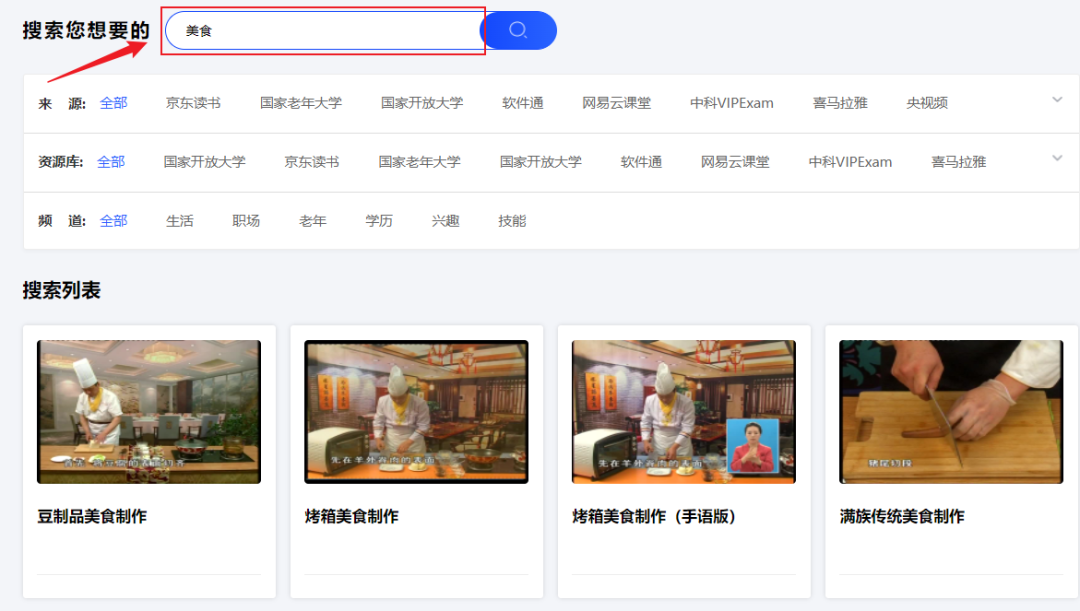The height and width of the screenshot is (611, 1080).
Task: Focus the search box containing 美食
Action: pos(323,30)
